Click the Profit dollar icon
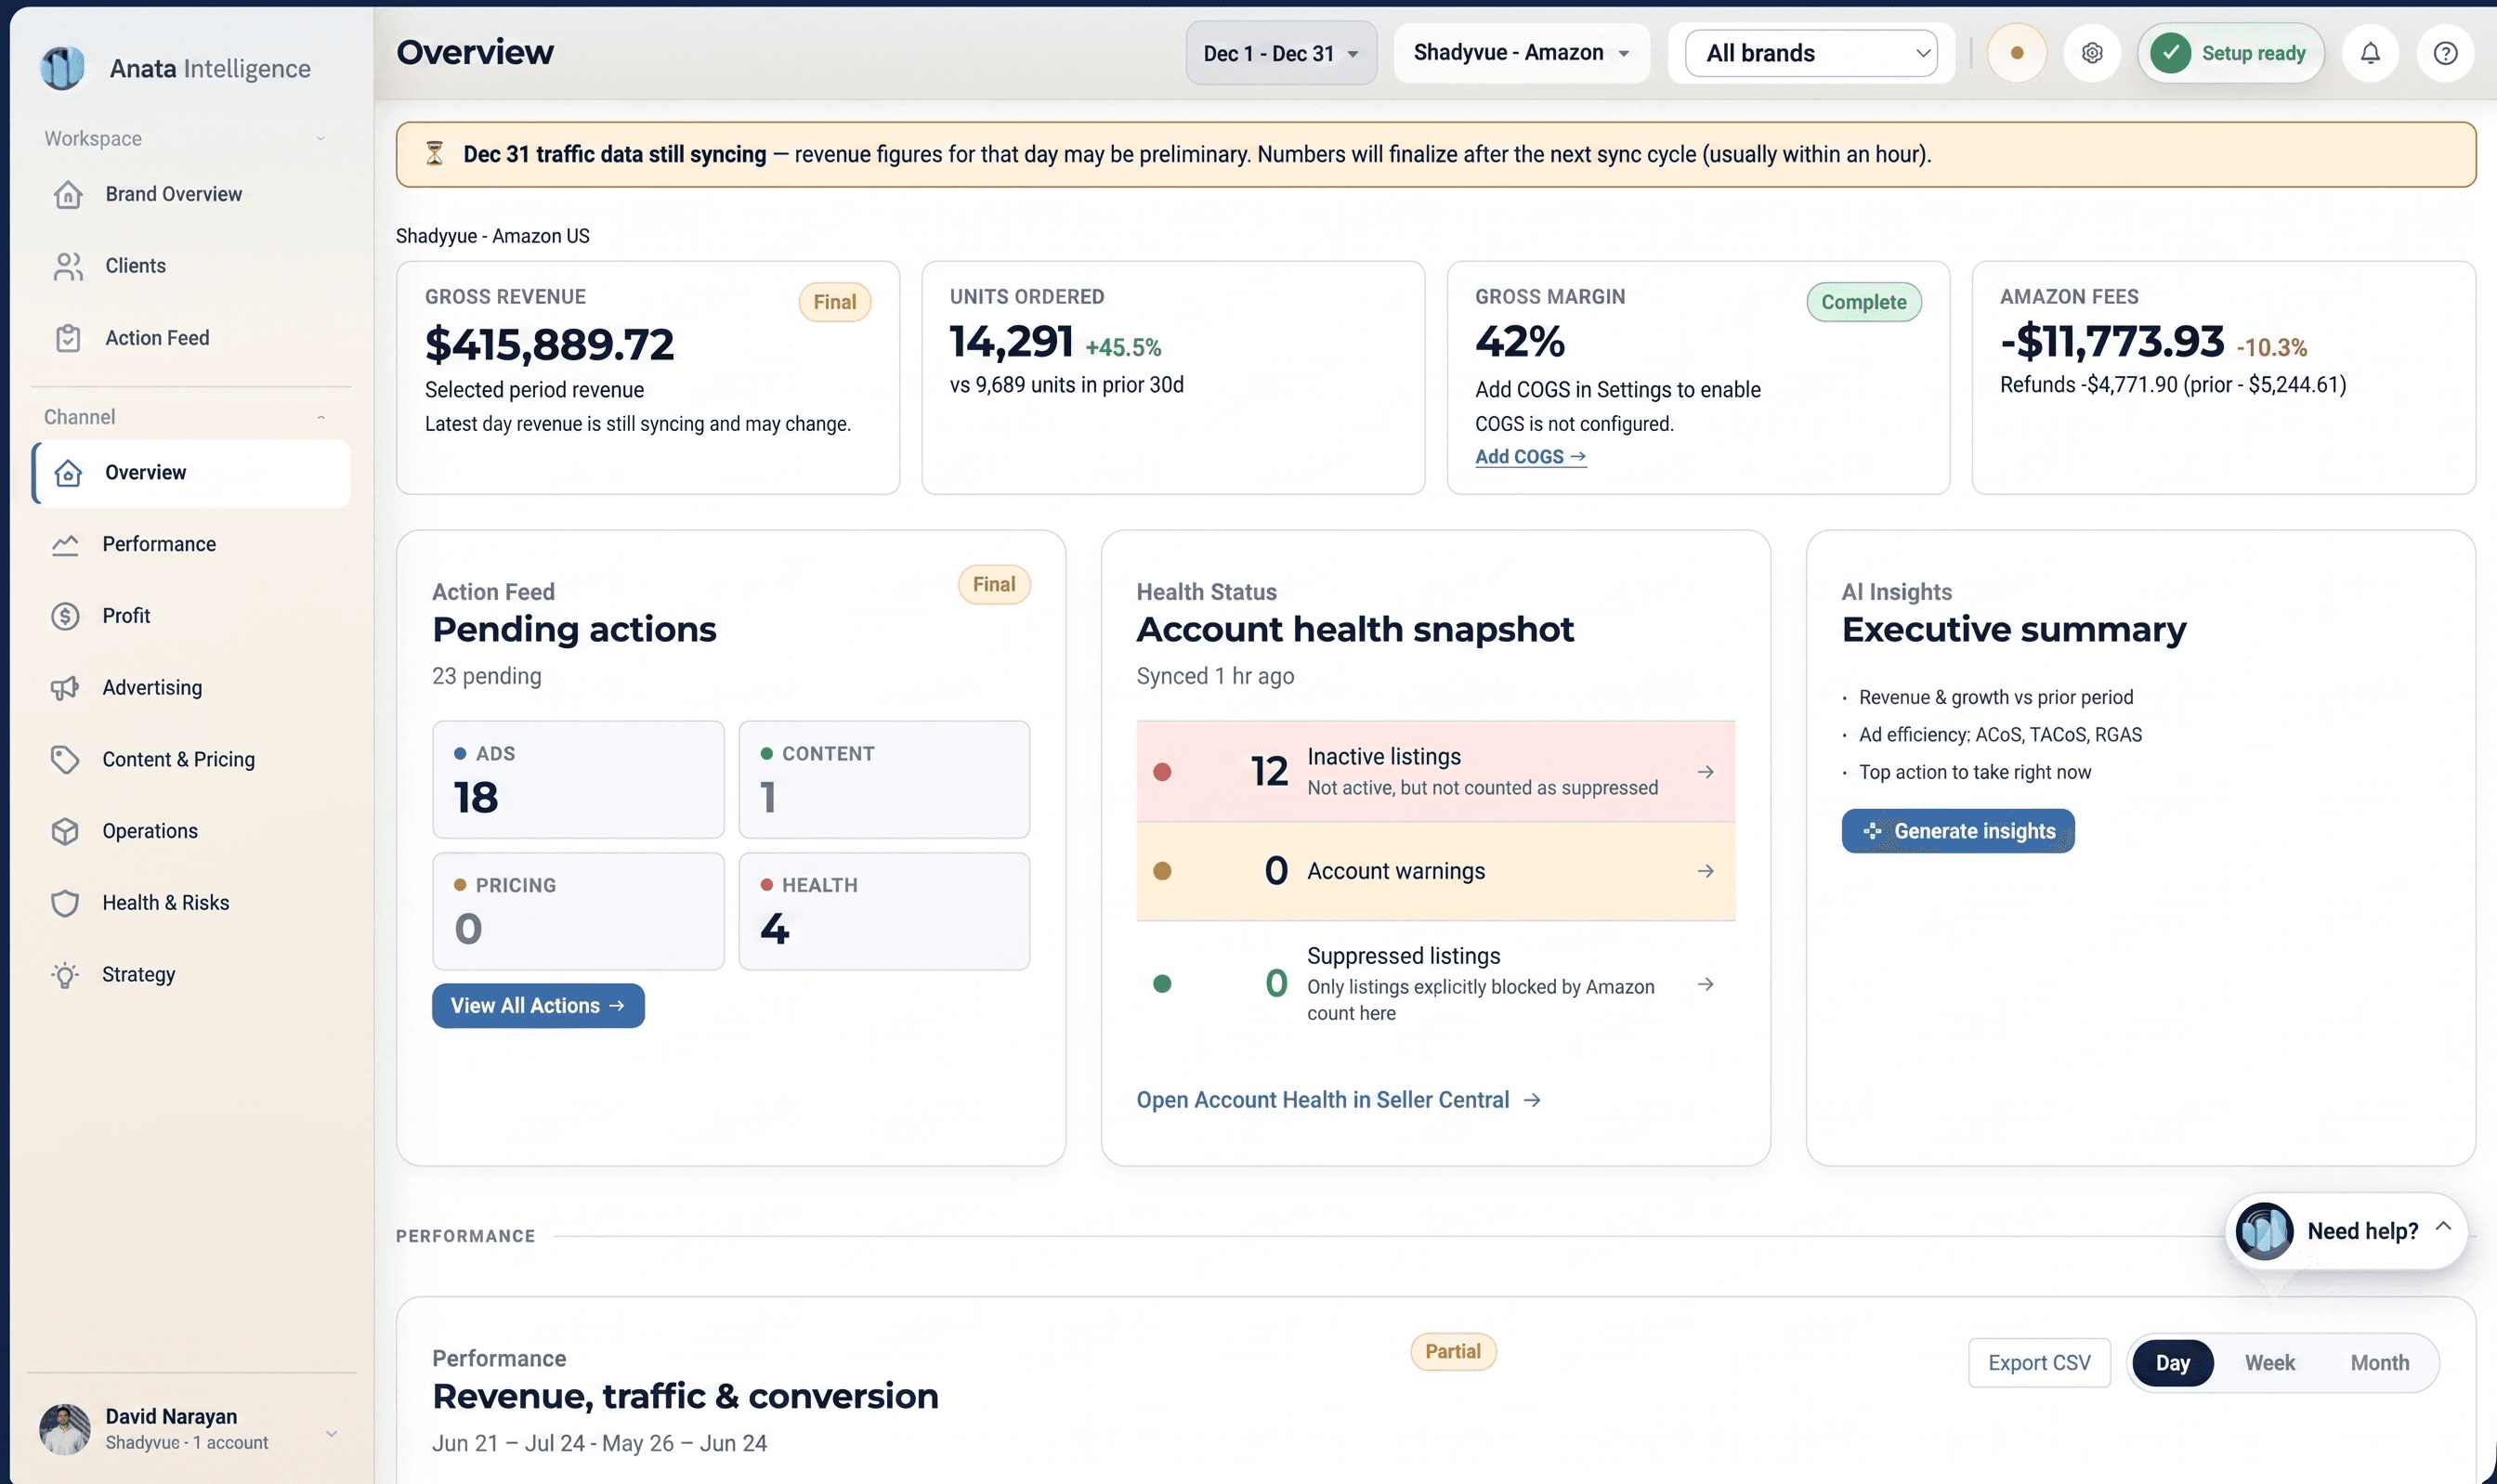The width and height of the screenshot is (2497, 1484). click(65, 616)
